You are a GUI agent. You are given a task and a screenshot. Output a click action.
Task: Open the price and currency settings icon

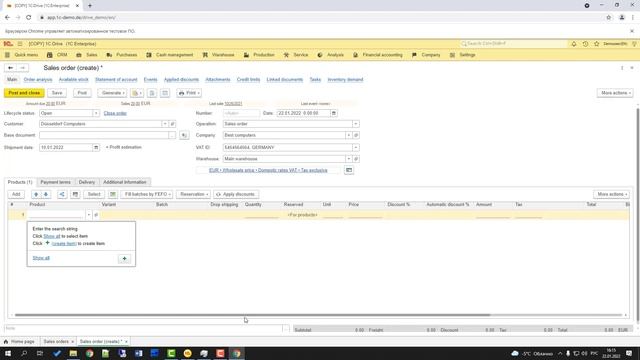(349, 170)
